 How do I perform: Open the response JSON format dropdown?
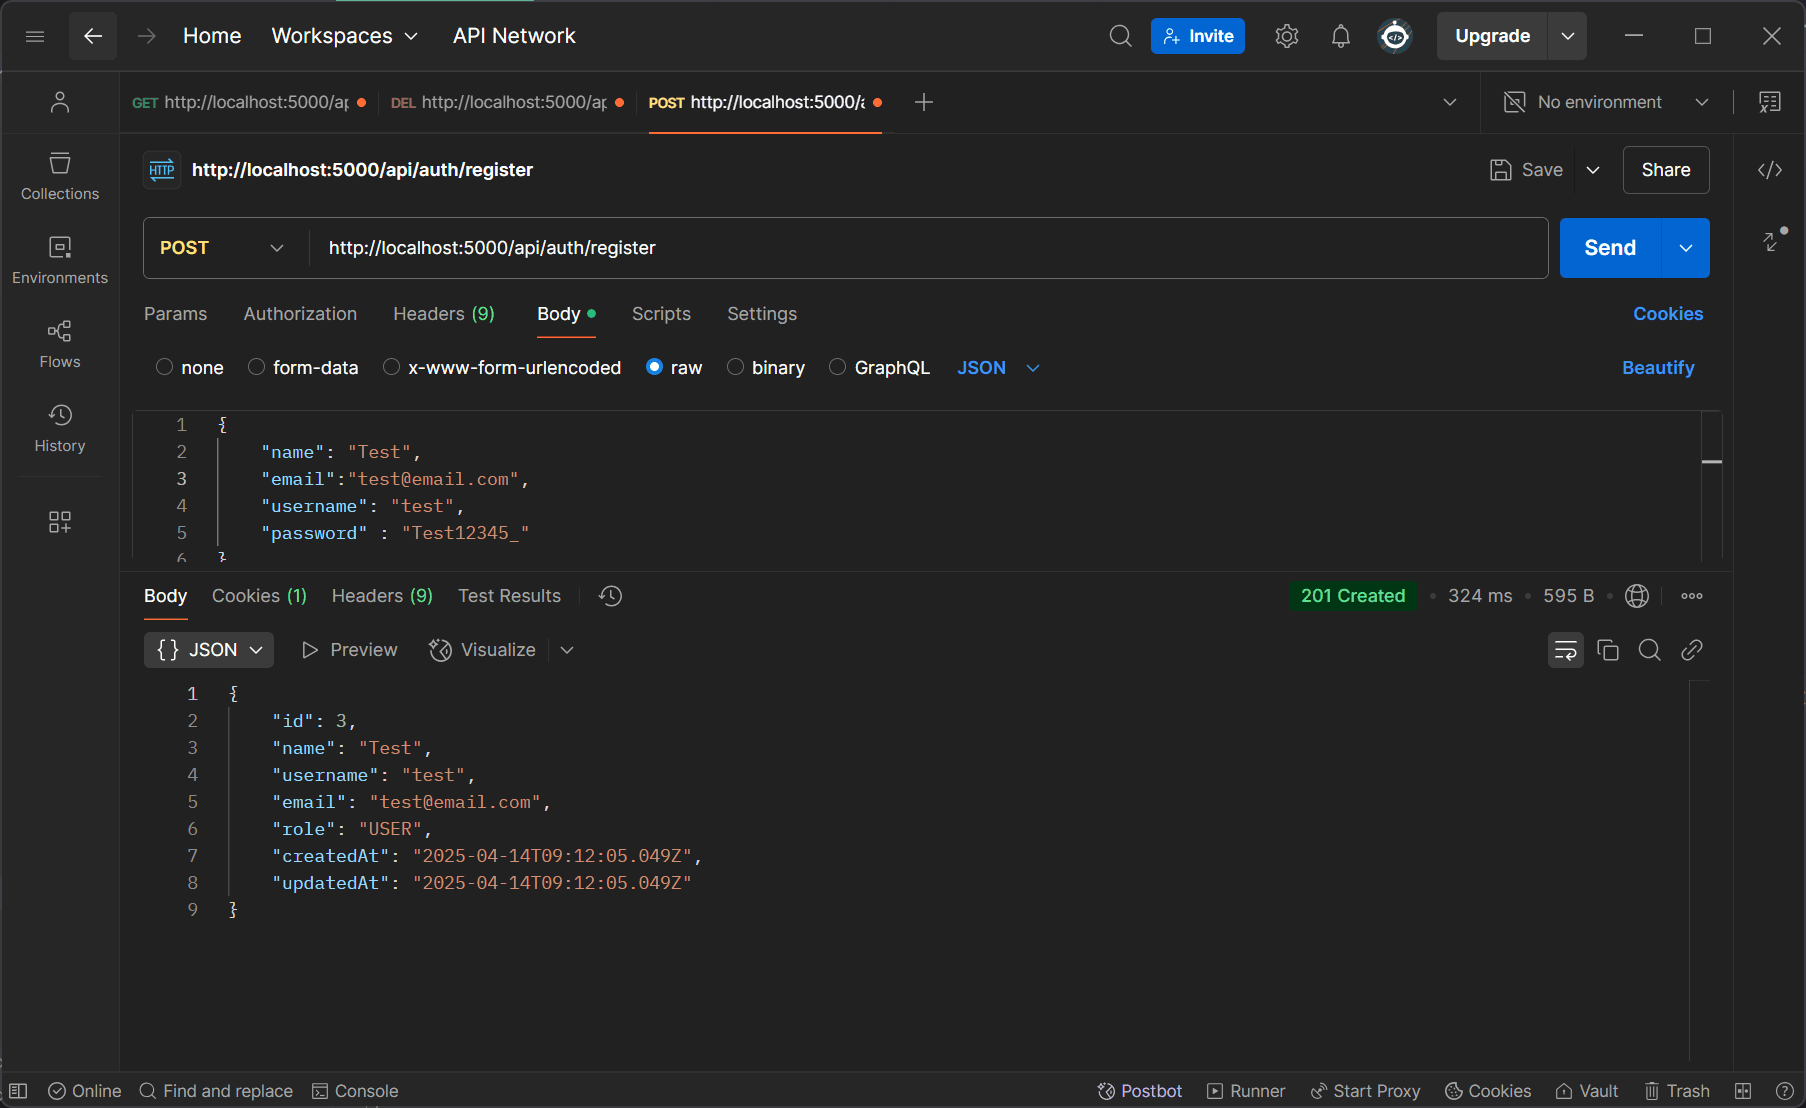pyautogui.click(x=209, y=650)
